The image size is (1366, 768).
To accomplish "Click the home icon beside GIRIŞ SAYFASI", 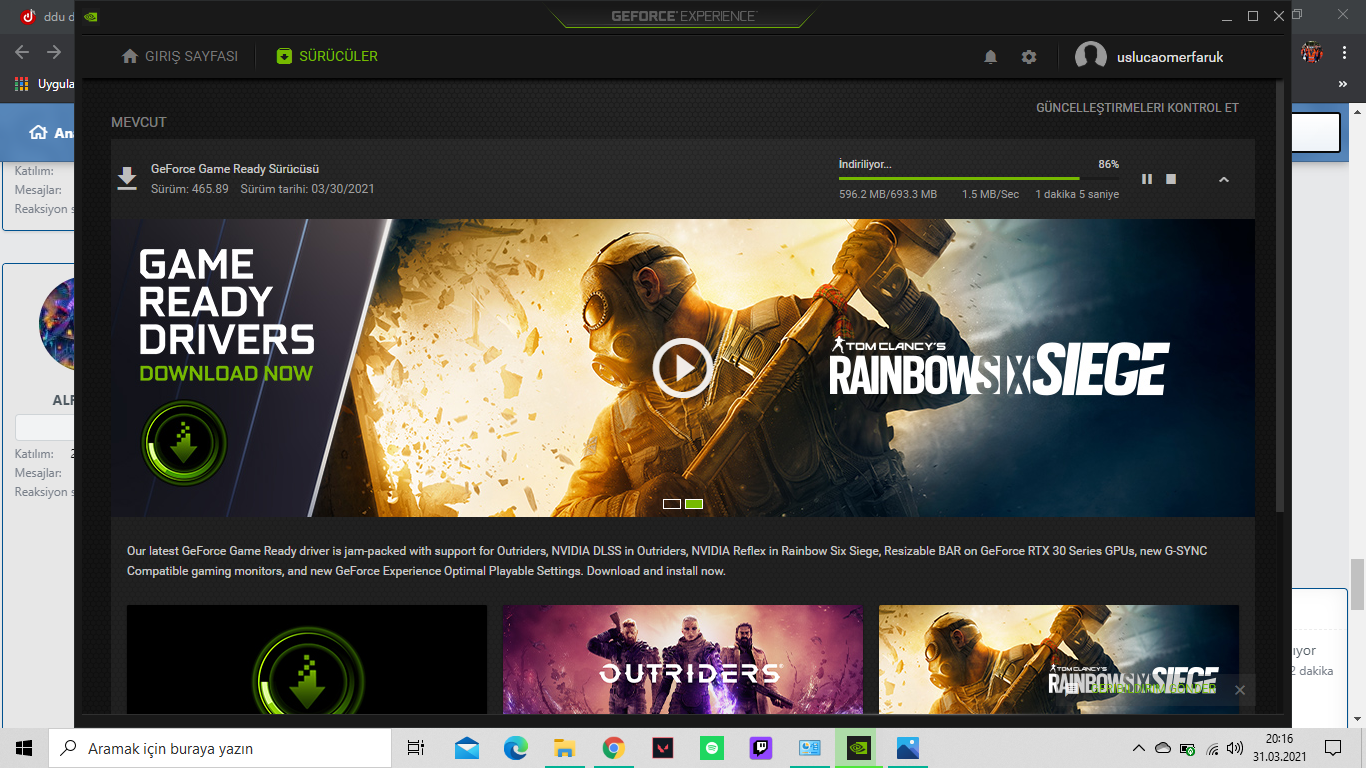I will point(130,56).
